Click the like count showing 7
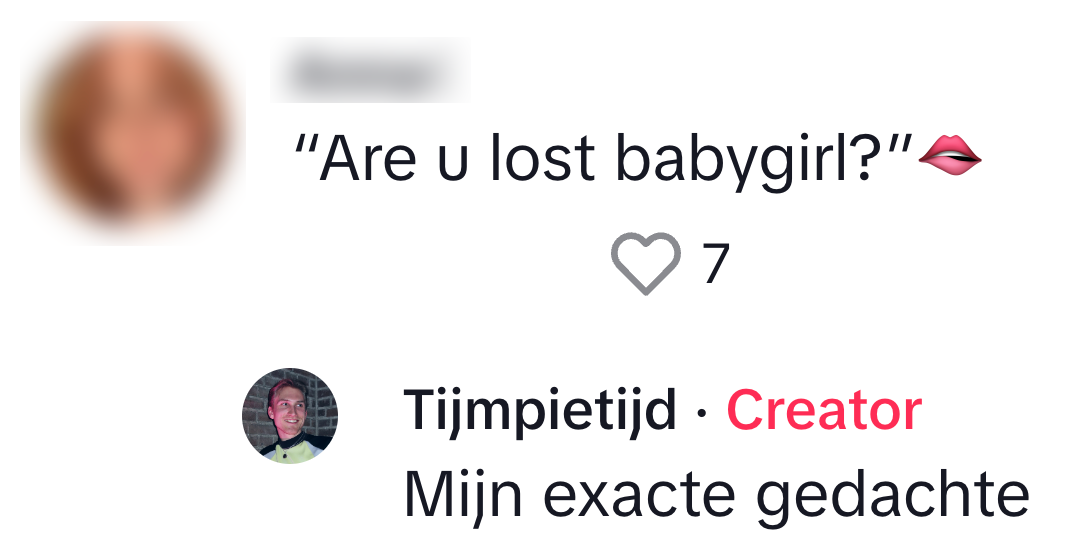Viewport: 1074px width, 548px height. tap(715, 264)
